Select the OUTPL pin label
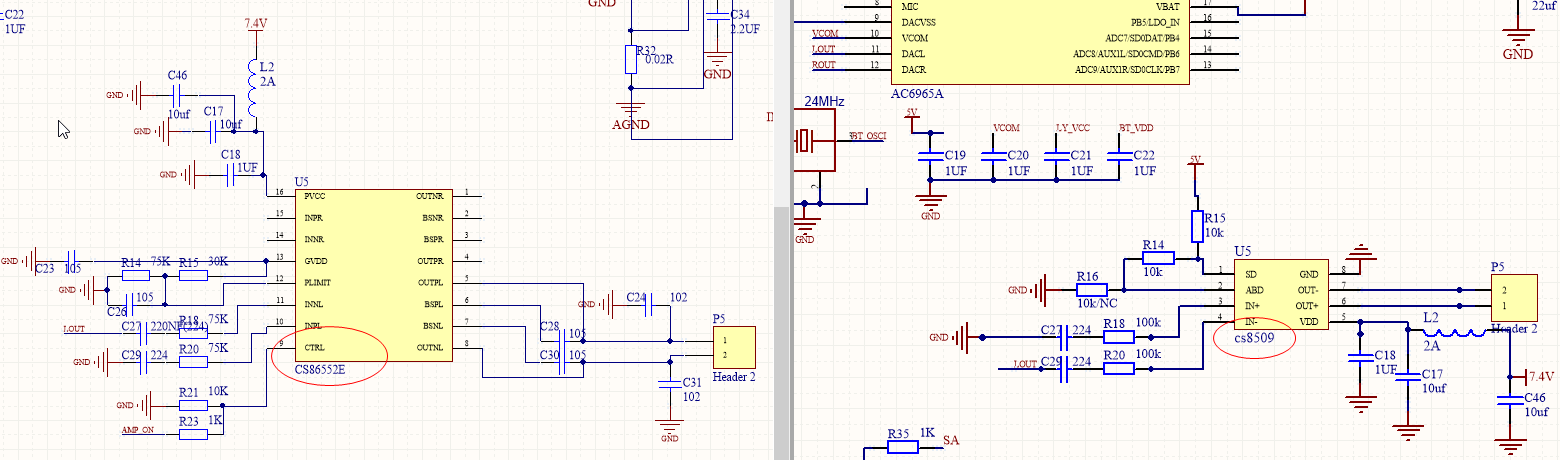The width and height of the screenshot is (1560, 460). pyautogui.click(x=429, y=283)
